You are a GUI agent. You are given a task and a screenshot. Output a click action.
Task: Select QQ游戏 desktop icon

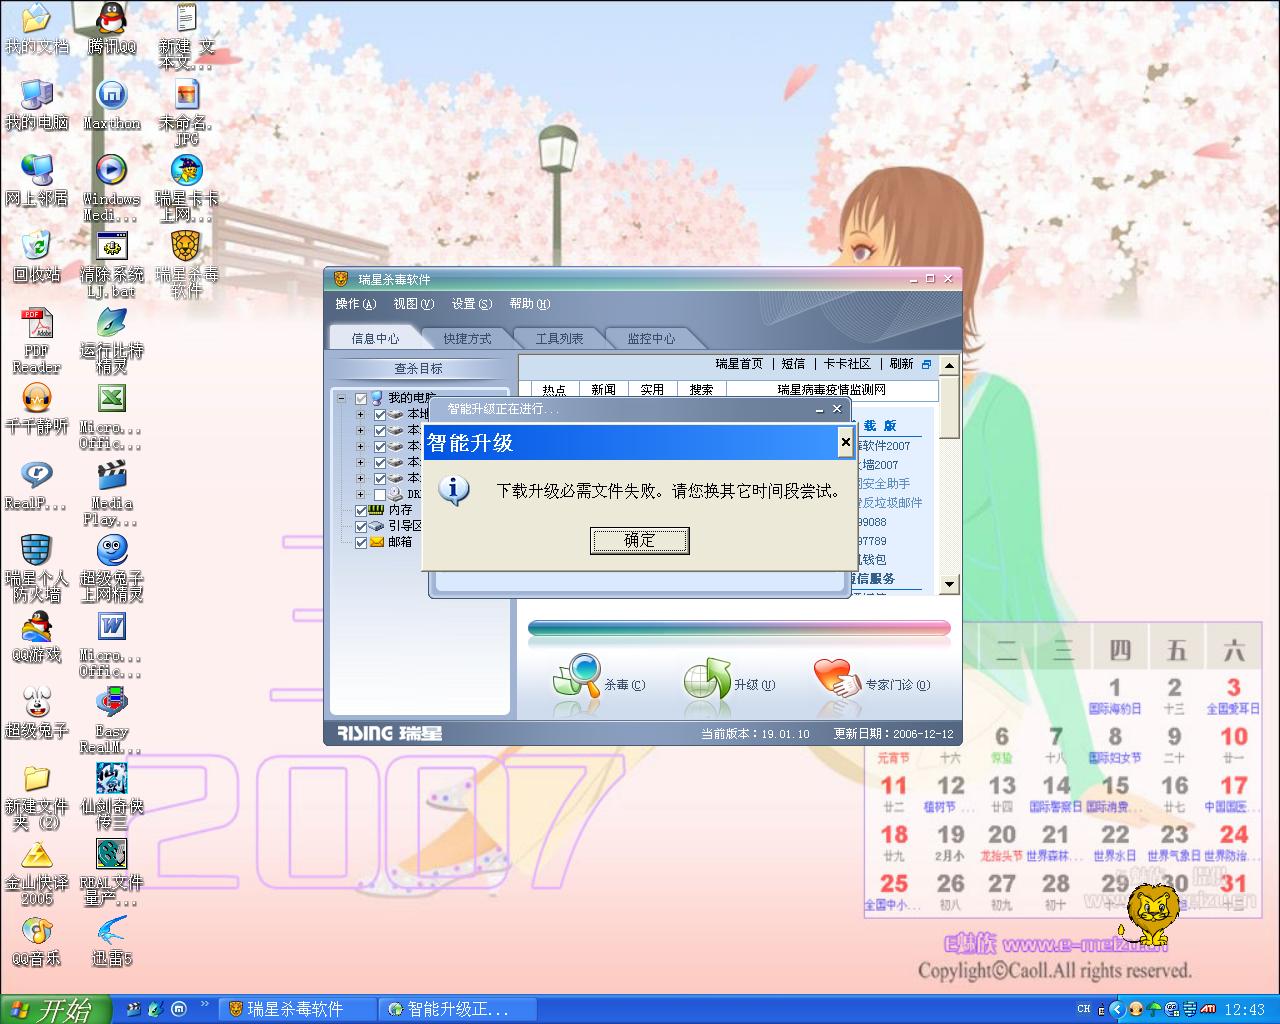tap(37, 637)
